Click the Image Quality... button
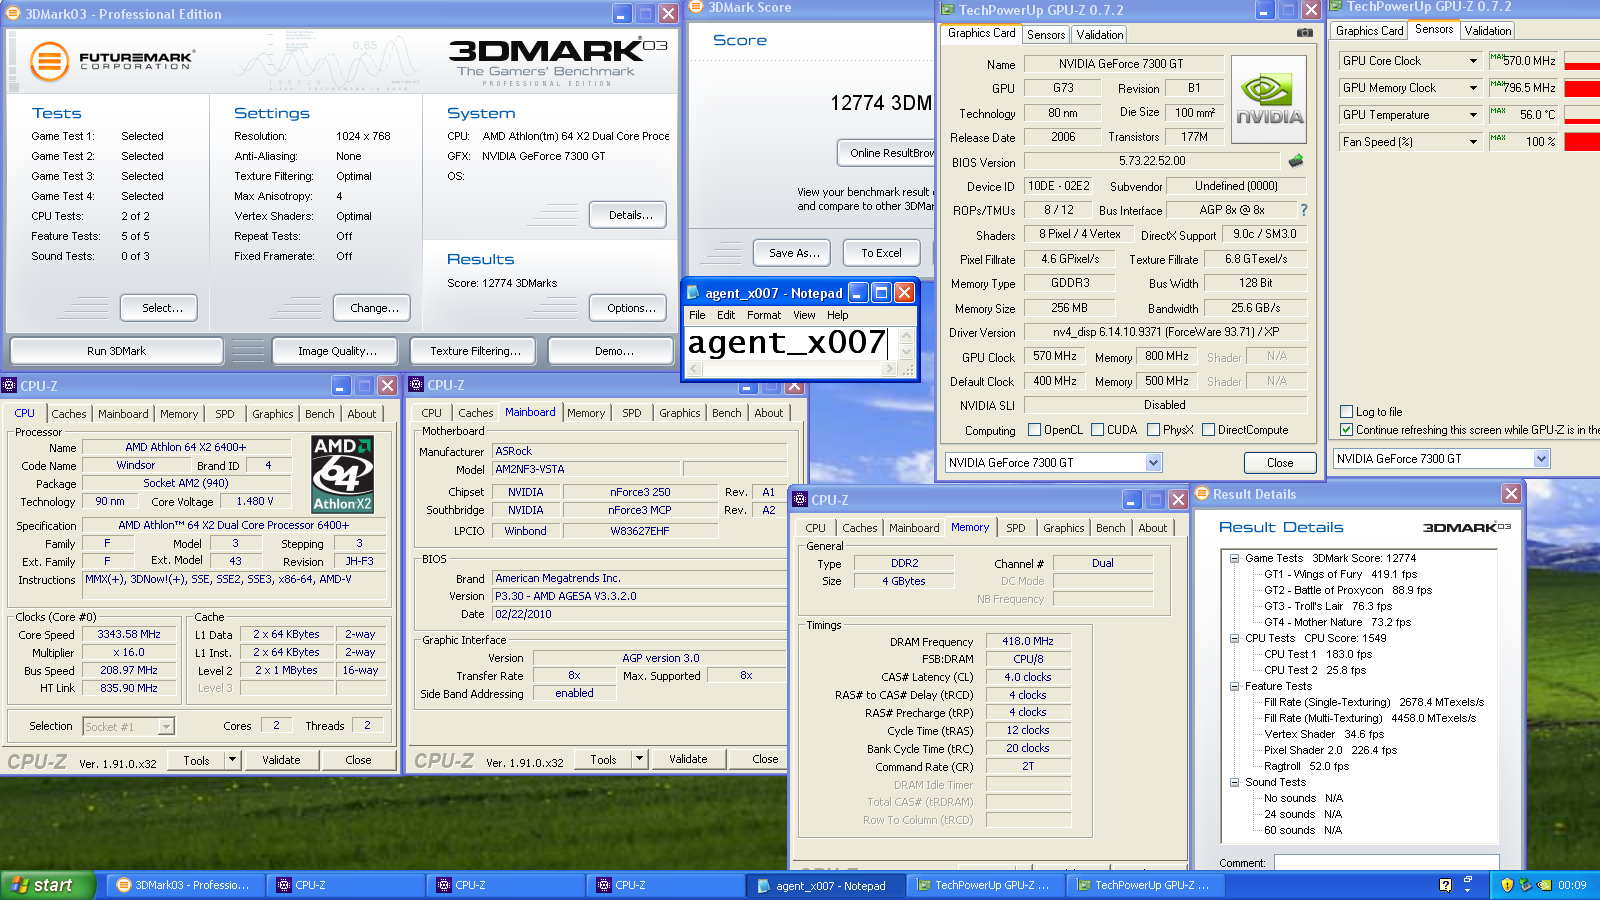This screenshot has width=1600, height=900. click(x=337, y=351)
